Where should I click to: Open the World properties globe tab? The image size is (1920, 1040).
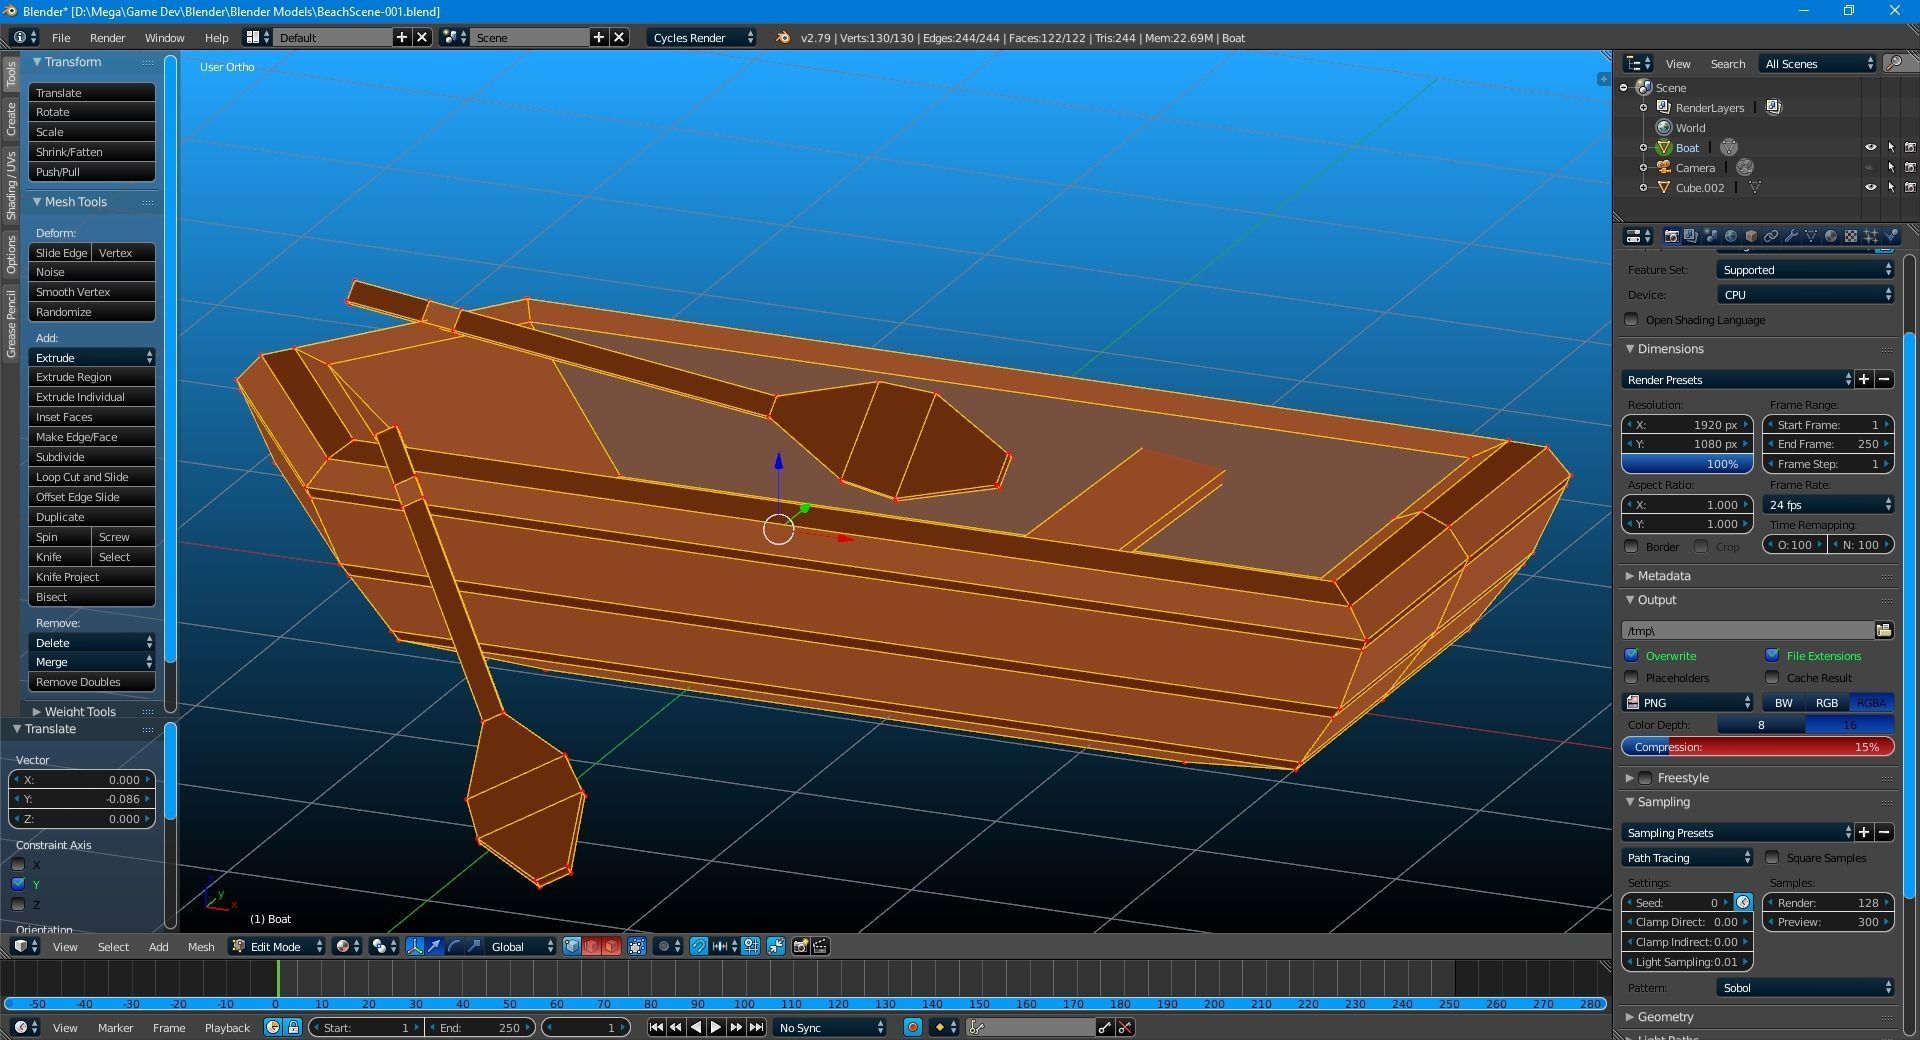point(1730,236)
